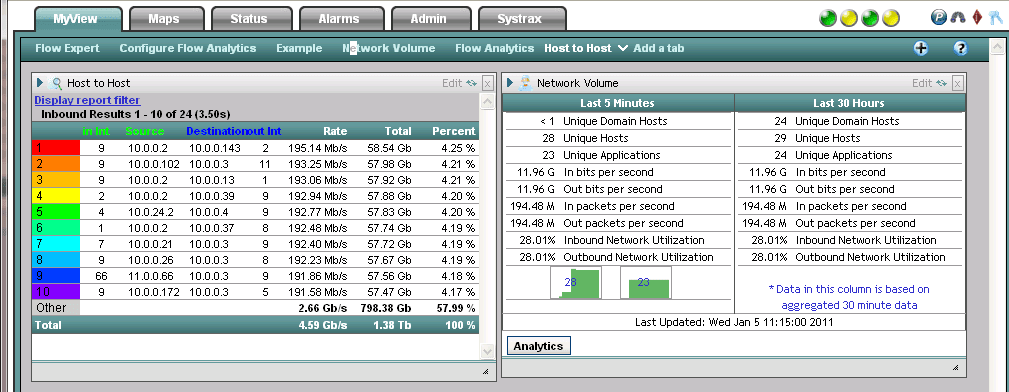Screen dimensions: 1009x392
Task: Sort by the Total column header
Action: pyautogui.click(x=398, y=131)
